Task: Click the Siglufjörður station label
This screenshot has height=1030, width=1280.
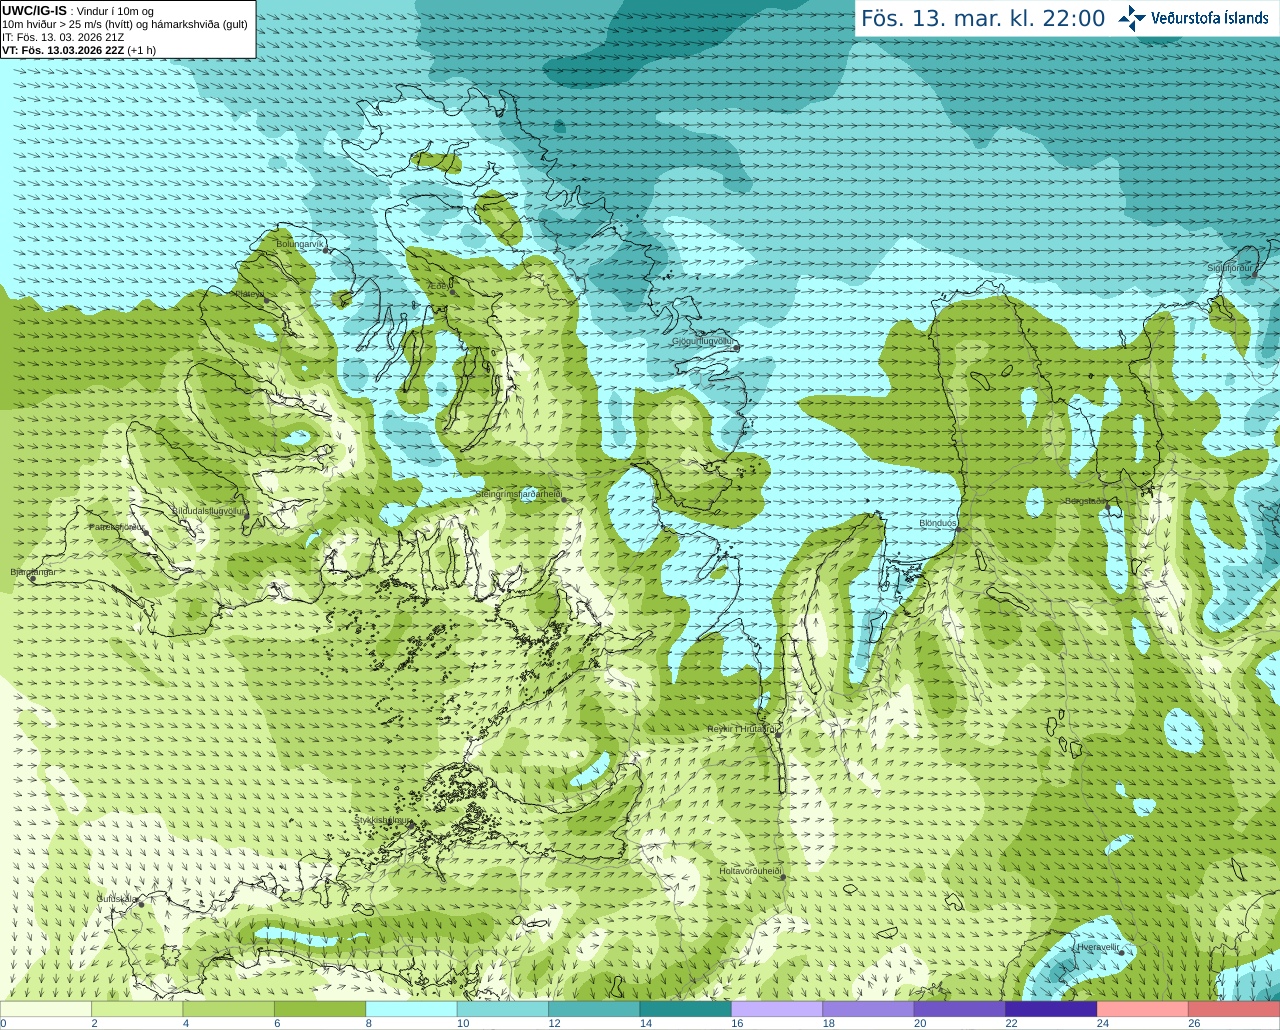Action: tap(1230, 268)
